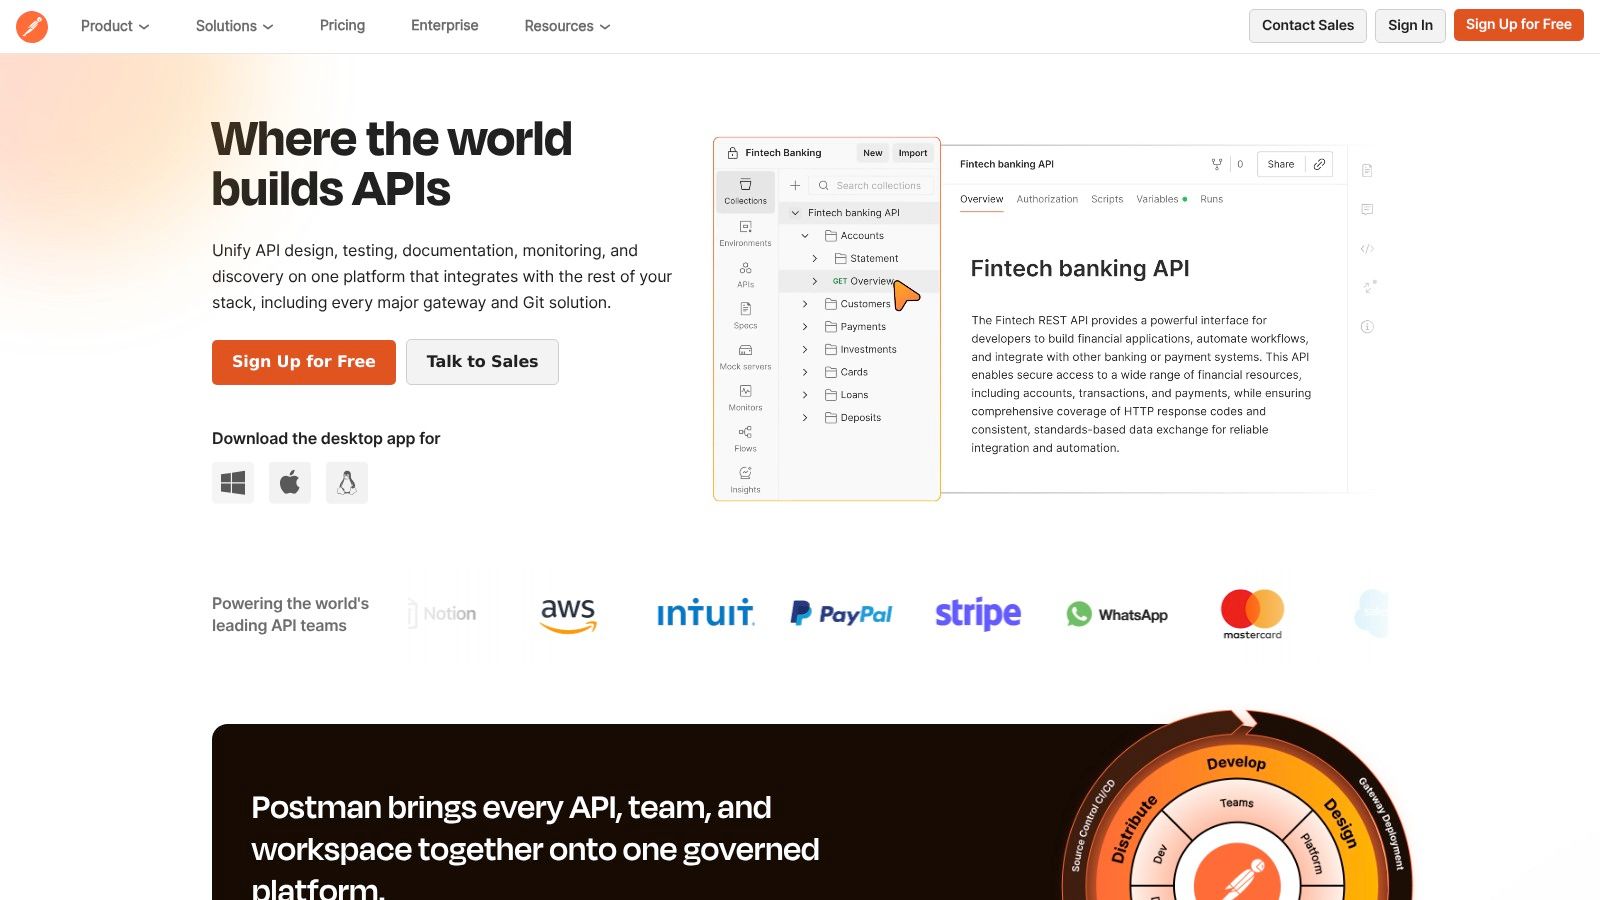Expand the Solutions dropdown menu
The height and width of the screenshot is (900, 1600).
(234, 26)
